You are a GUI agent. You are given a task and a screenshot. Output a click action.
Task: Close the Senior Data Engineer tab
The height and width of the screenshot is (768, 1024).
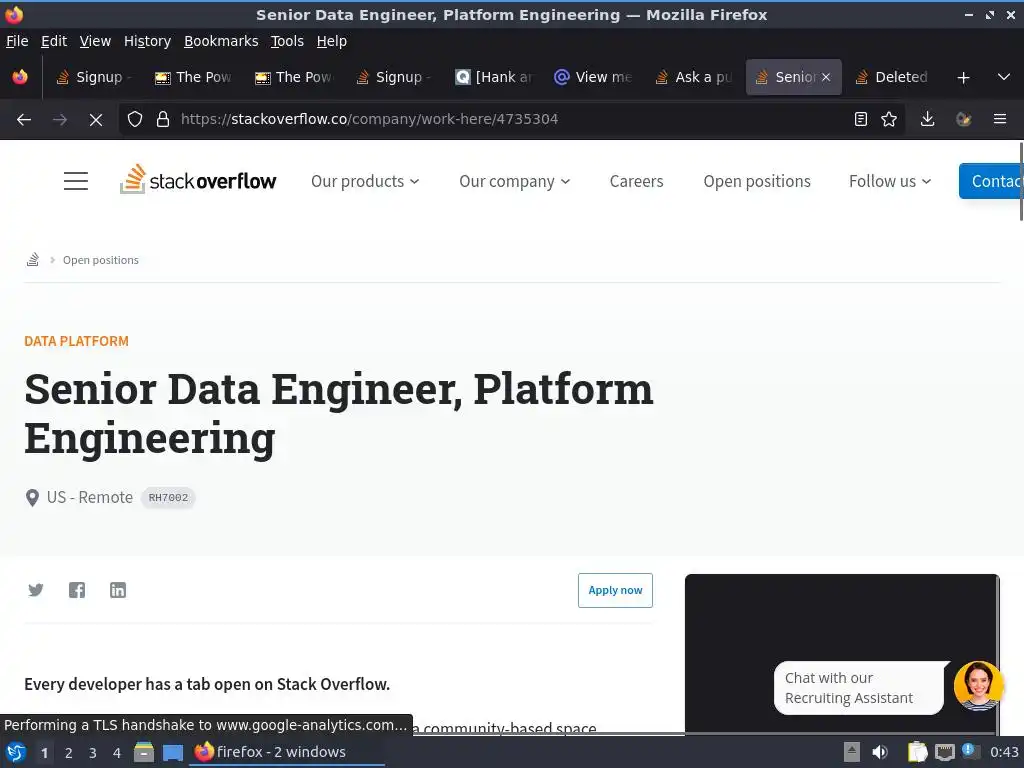[826, 77]
